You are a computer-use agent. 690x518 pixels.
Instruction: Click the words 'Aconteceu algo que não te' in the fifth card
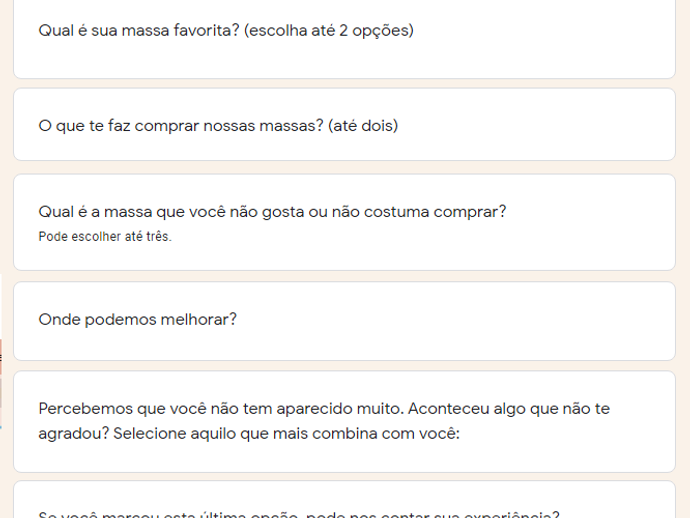509,409
